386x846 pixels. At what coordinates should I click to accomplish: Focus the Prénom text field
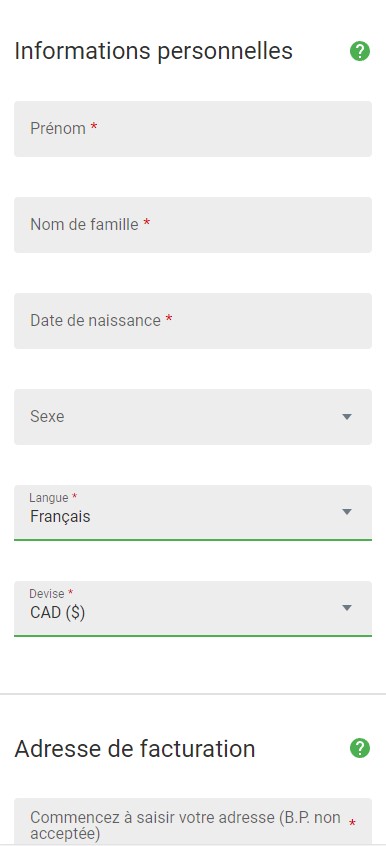[193, 129]
